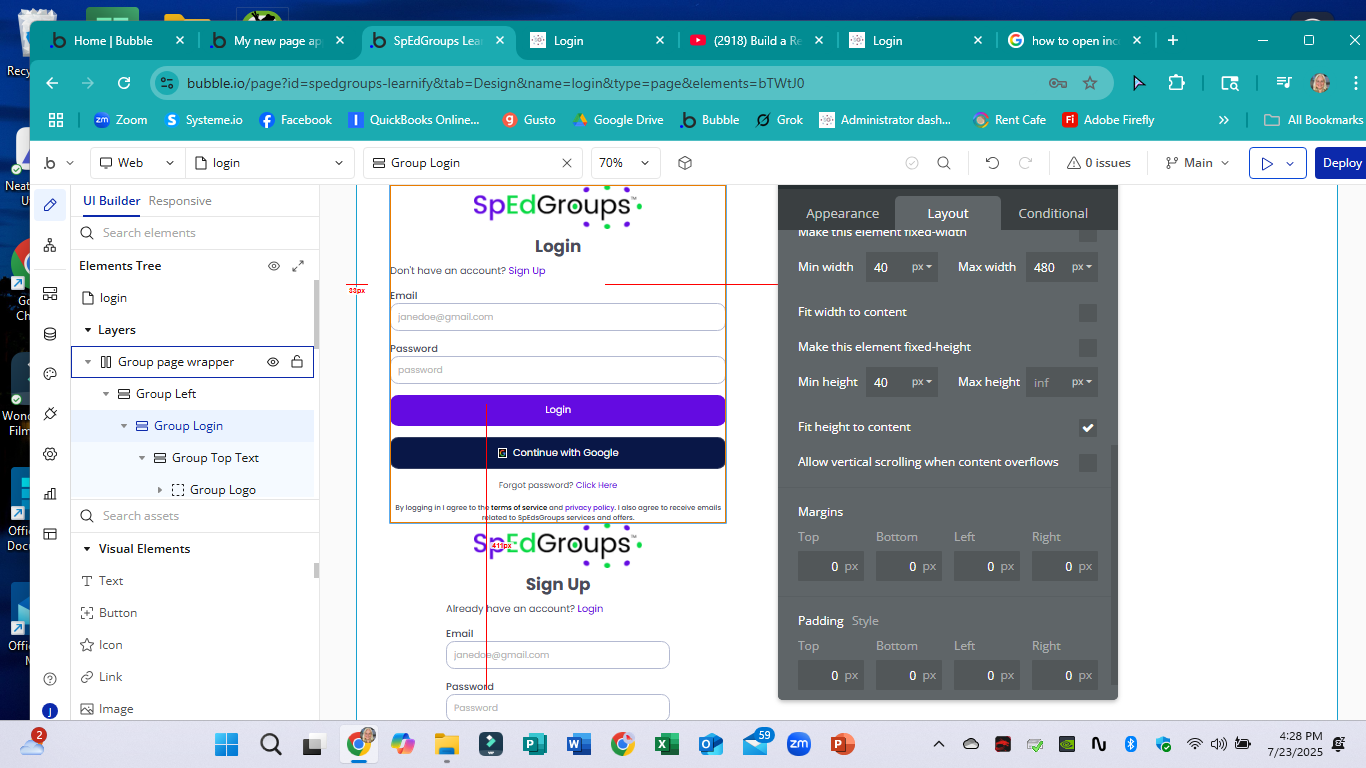Screen dimensions: 1366x768
Task: Open the Google Drive bookmark
Action: (617, 120)
